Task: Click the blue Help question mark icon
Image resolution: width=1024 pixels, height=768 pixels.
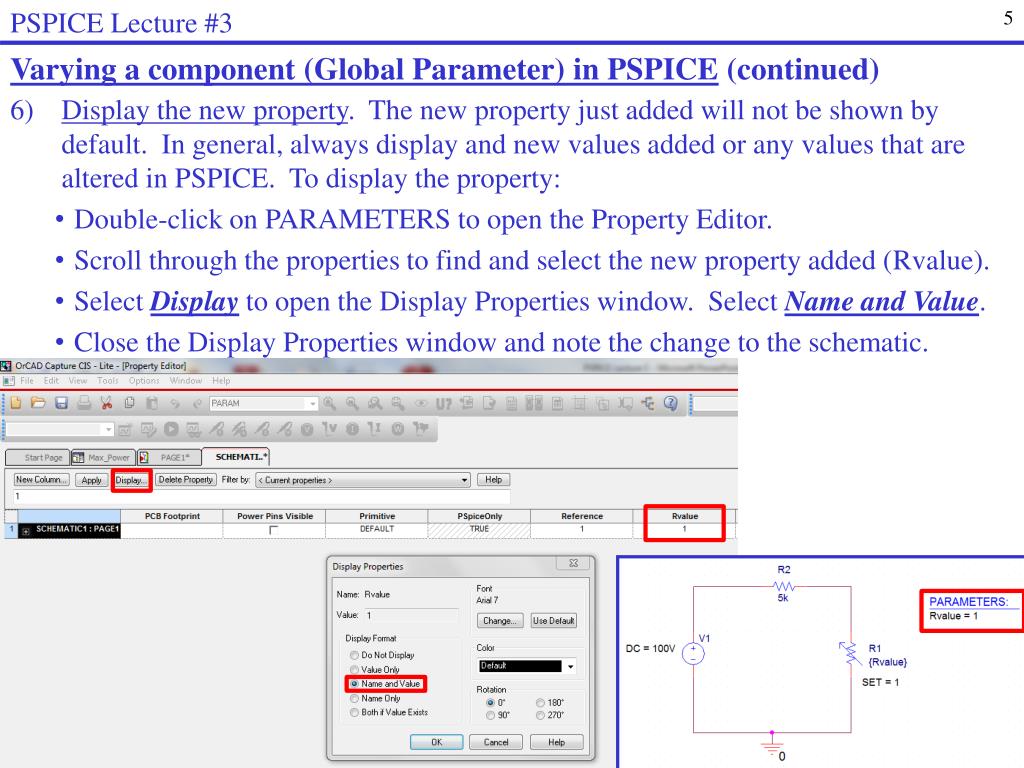Action: 671,404
